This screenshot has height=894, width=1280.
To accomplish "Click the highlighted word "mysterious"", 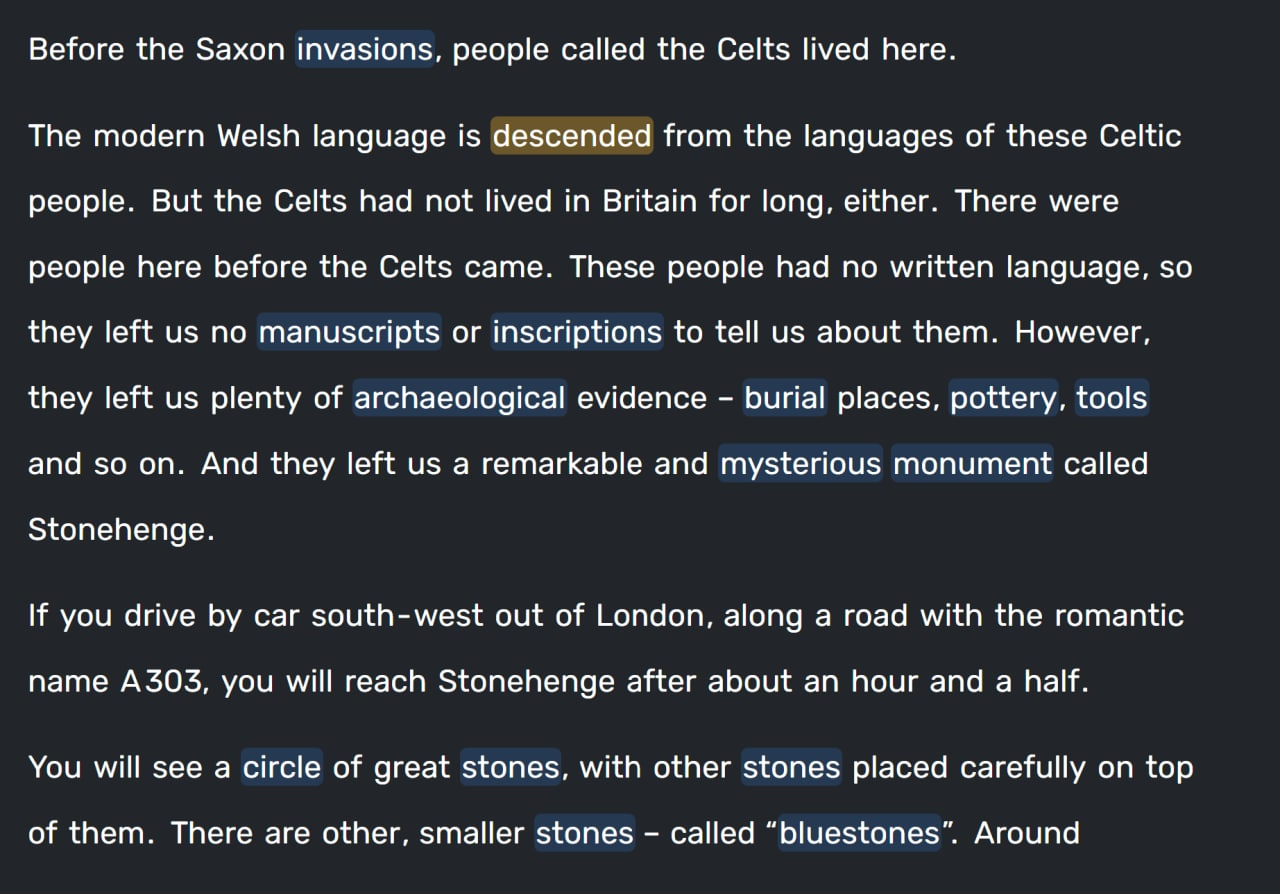I will coord(801,464).
